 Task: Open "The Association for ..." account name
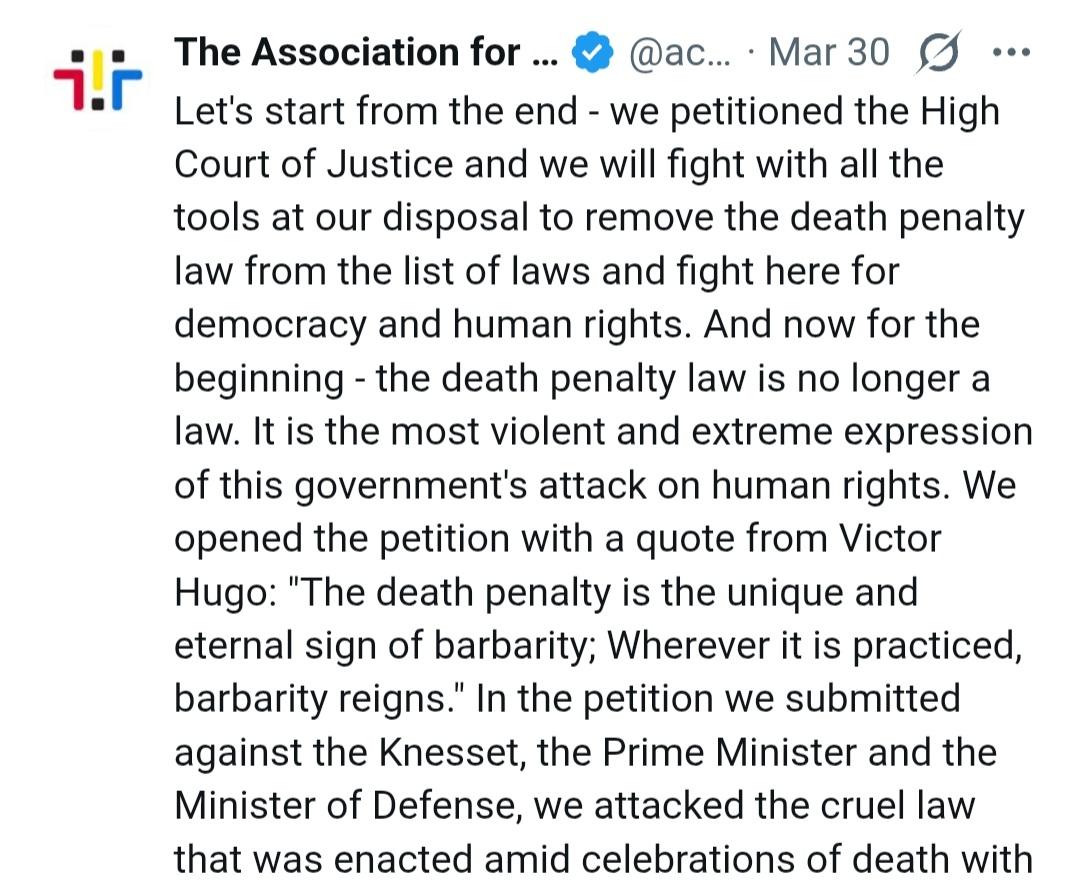click(x=364, y=53)
